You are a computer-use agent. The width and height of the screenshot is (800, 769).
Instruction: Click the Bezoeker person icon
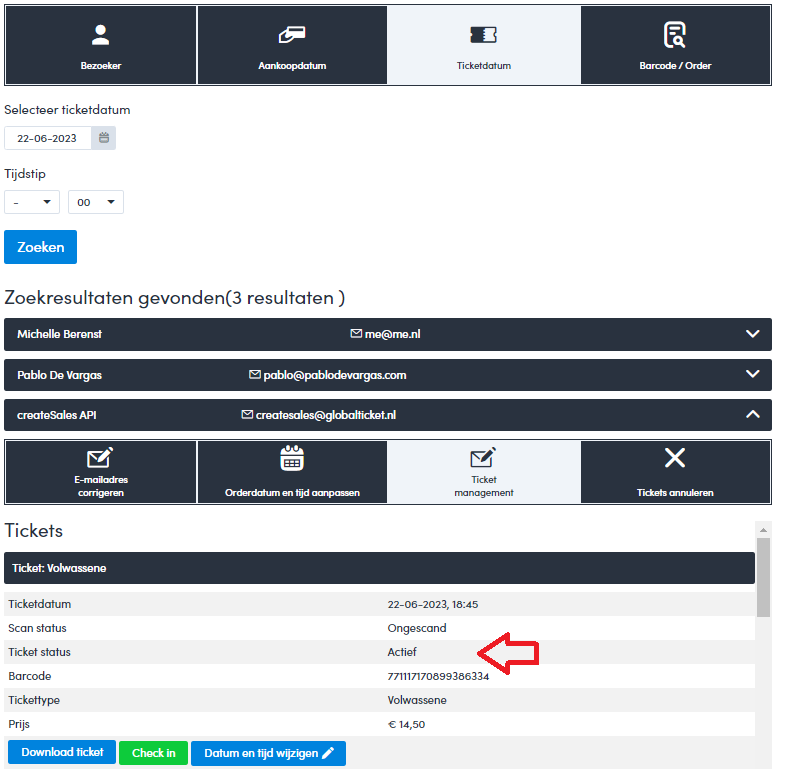pyautogui.click(x=100, y=35)
